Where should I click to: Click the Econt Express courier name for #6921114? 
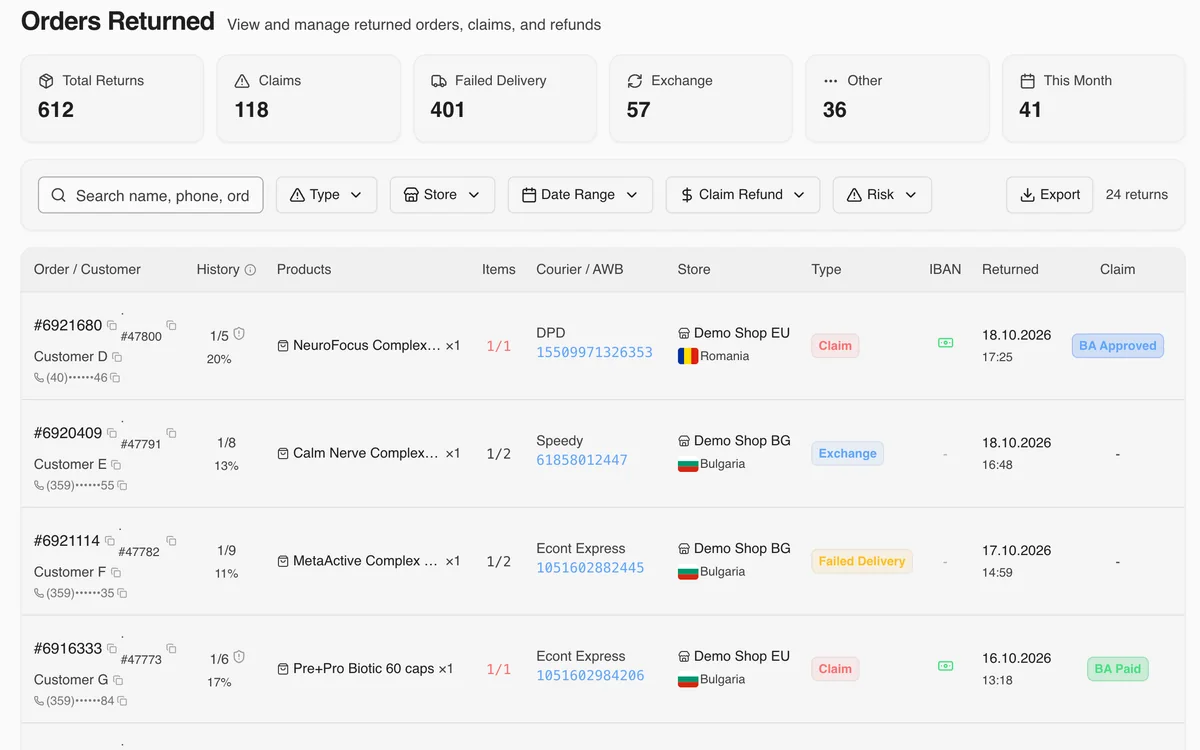pos(581,549)
